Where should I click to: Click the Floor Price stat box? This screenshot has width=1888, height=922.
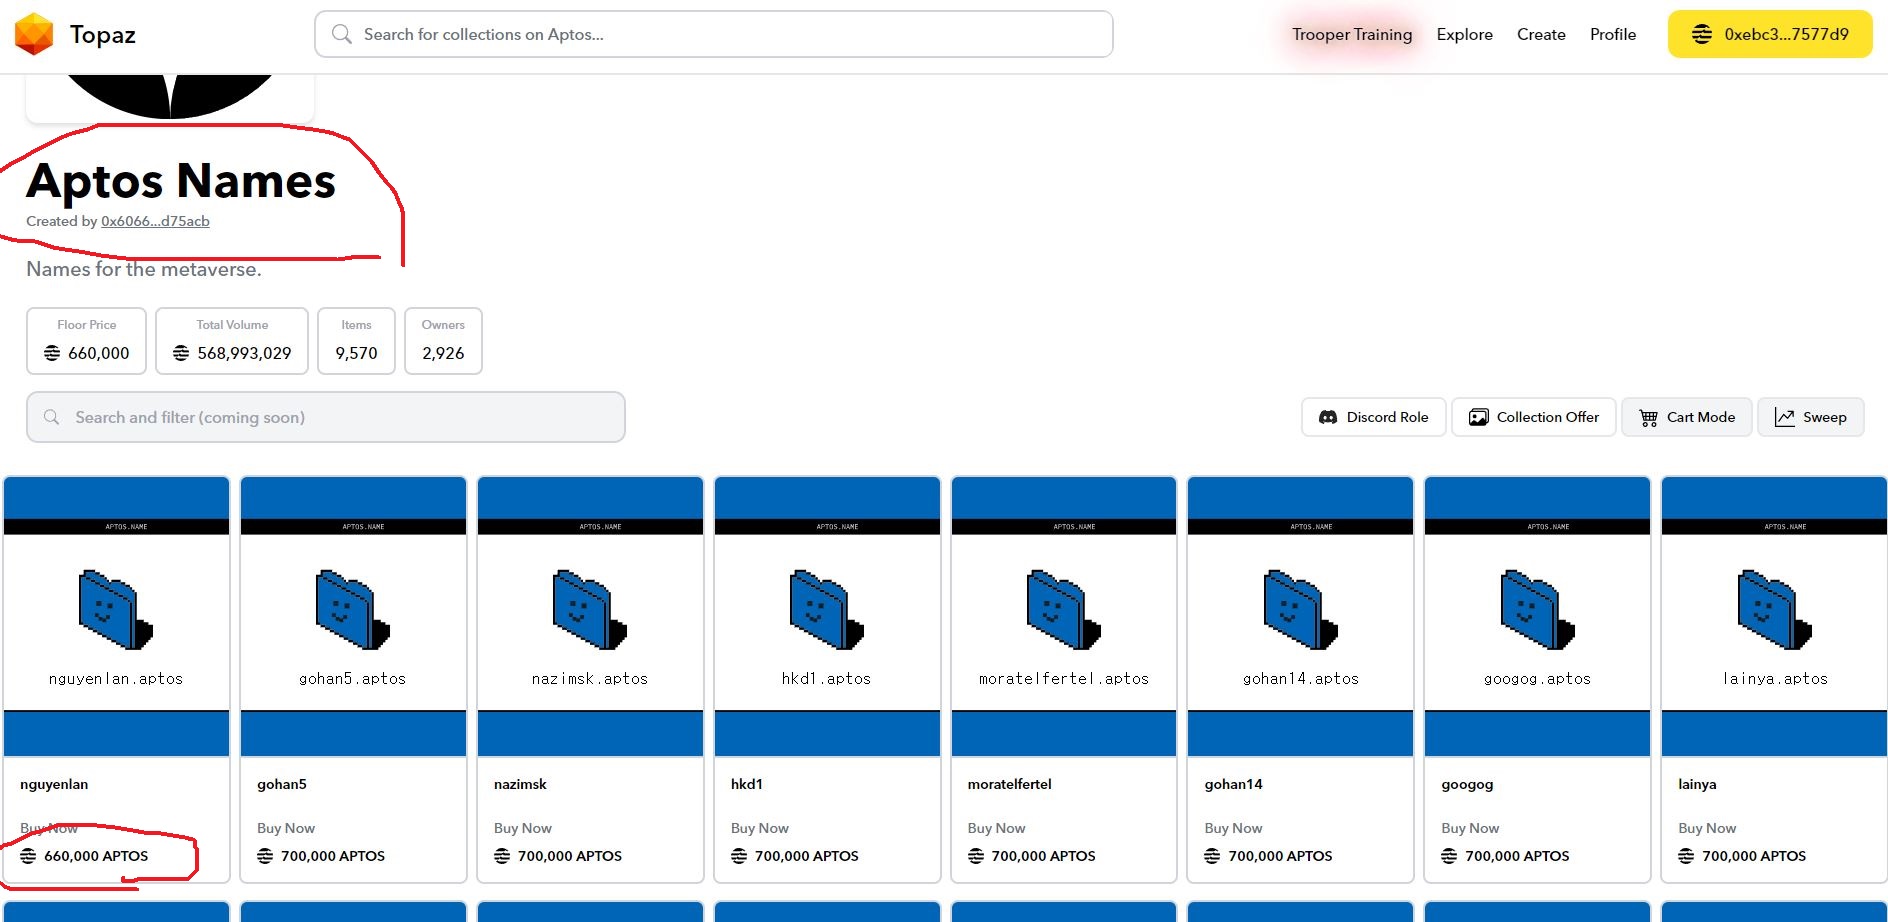click(86, 341)
